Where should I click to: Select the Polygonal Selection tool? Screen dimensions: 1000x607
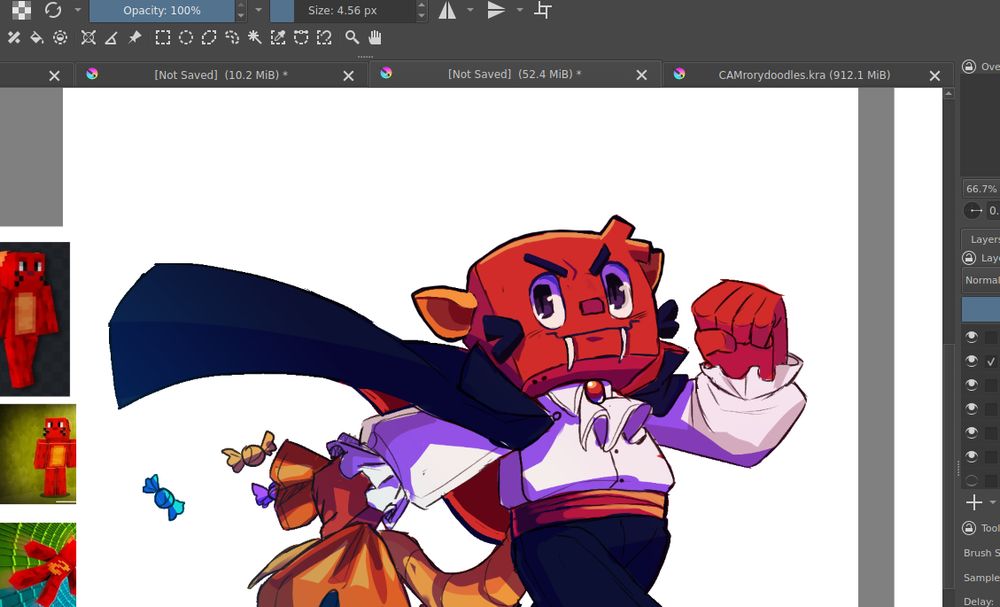pos(209,38)
